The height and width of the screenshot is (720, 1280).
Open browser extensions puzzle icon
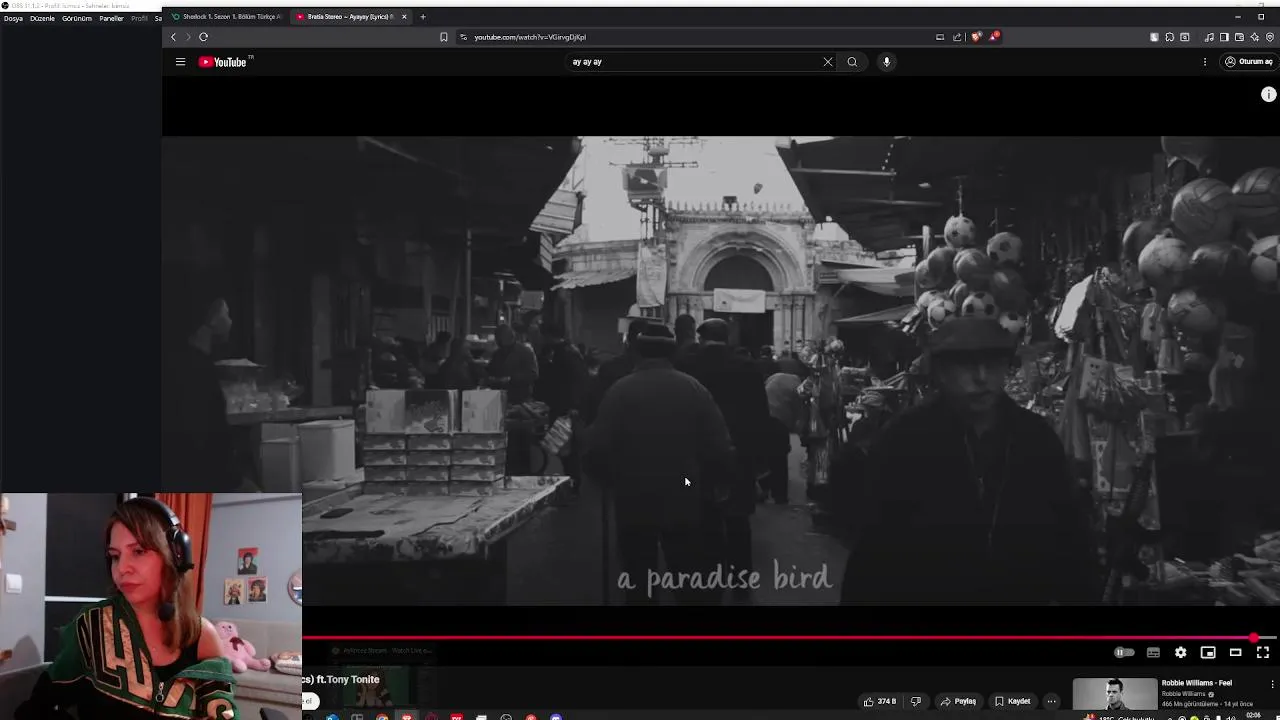[1169, 37]
